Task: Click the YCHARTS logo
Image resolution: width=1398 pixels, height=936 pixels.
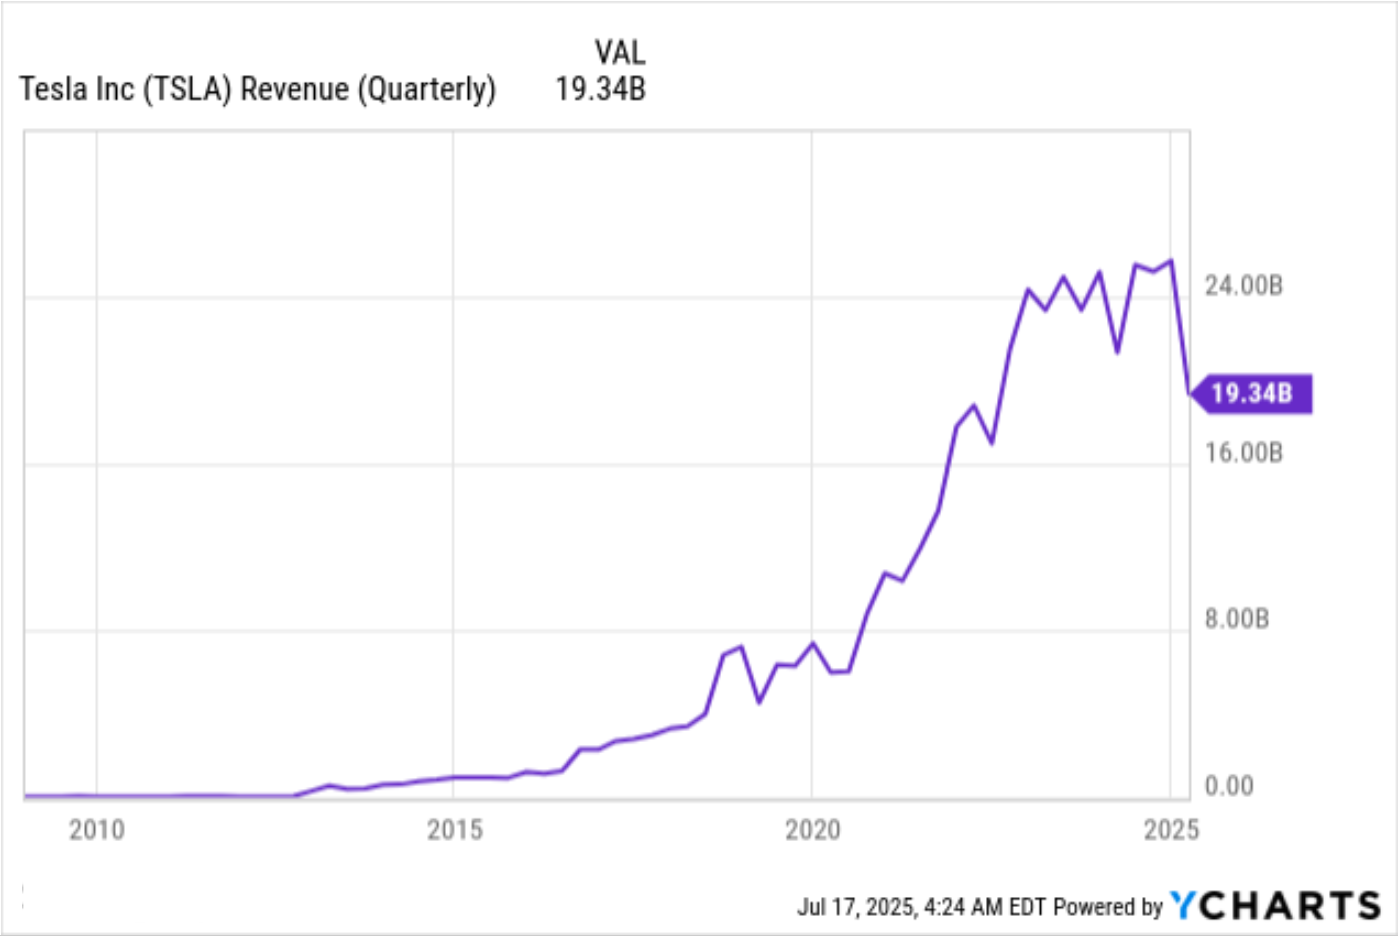Action: point(1276,906)
